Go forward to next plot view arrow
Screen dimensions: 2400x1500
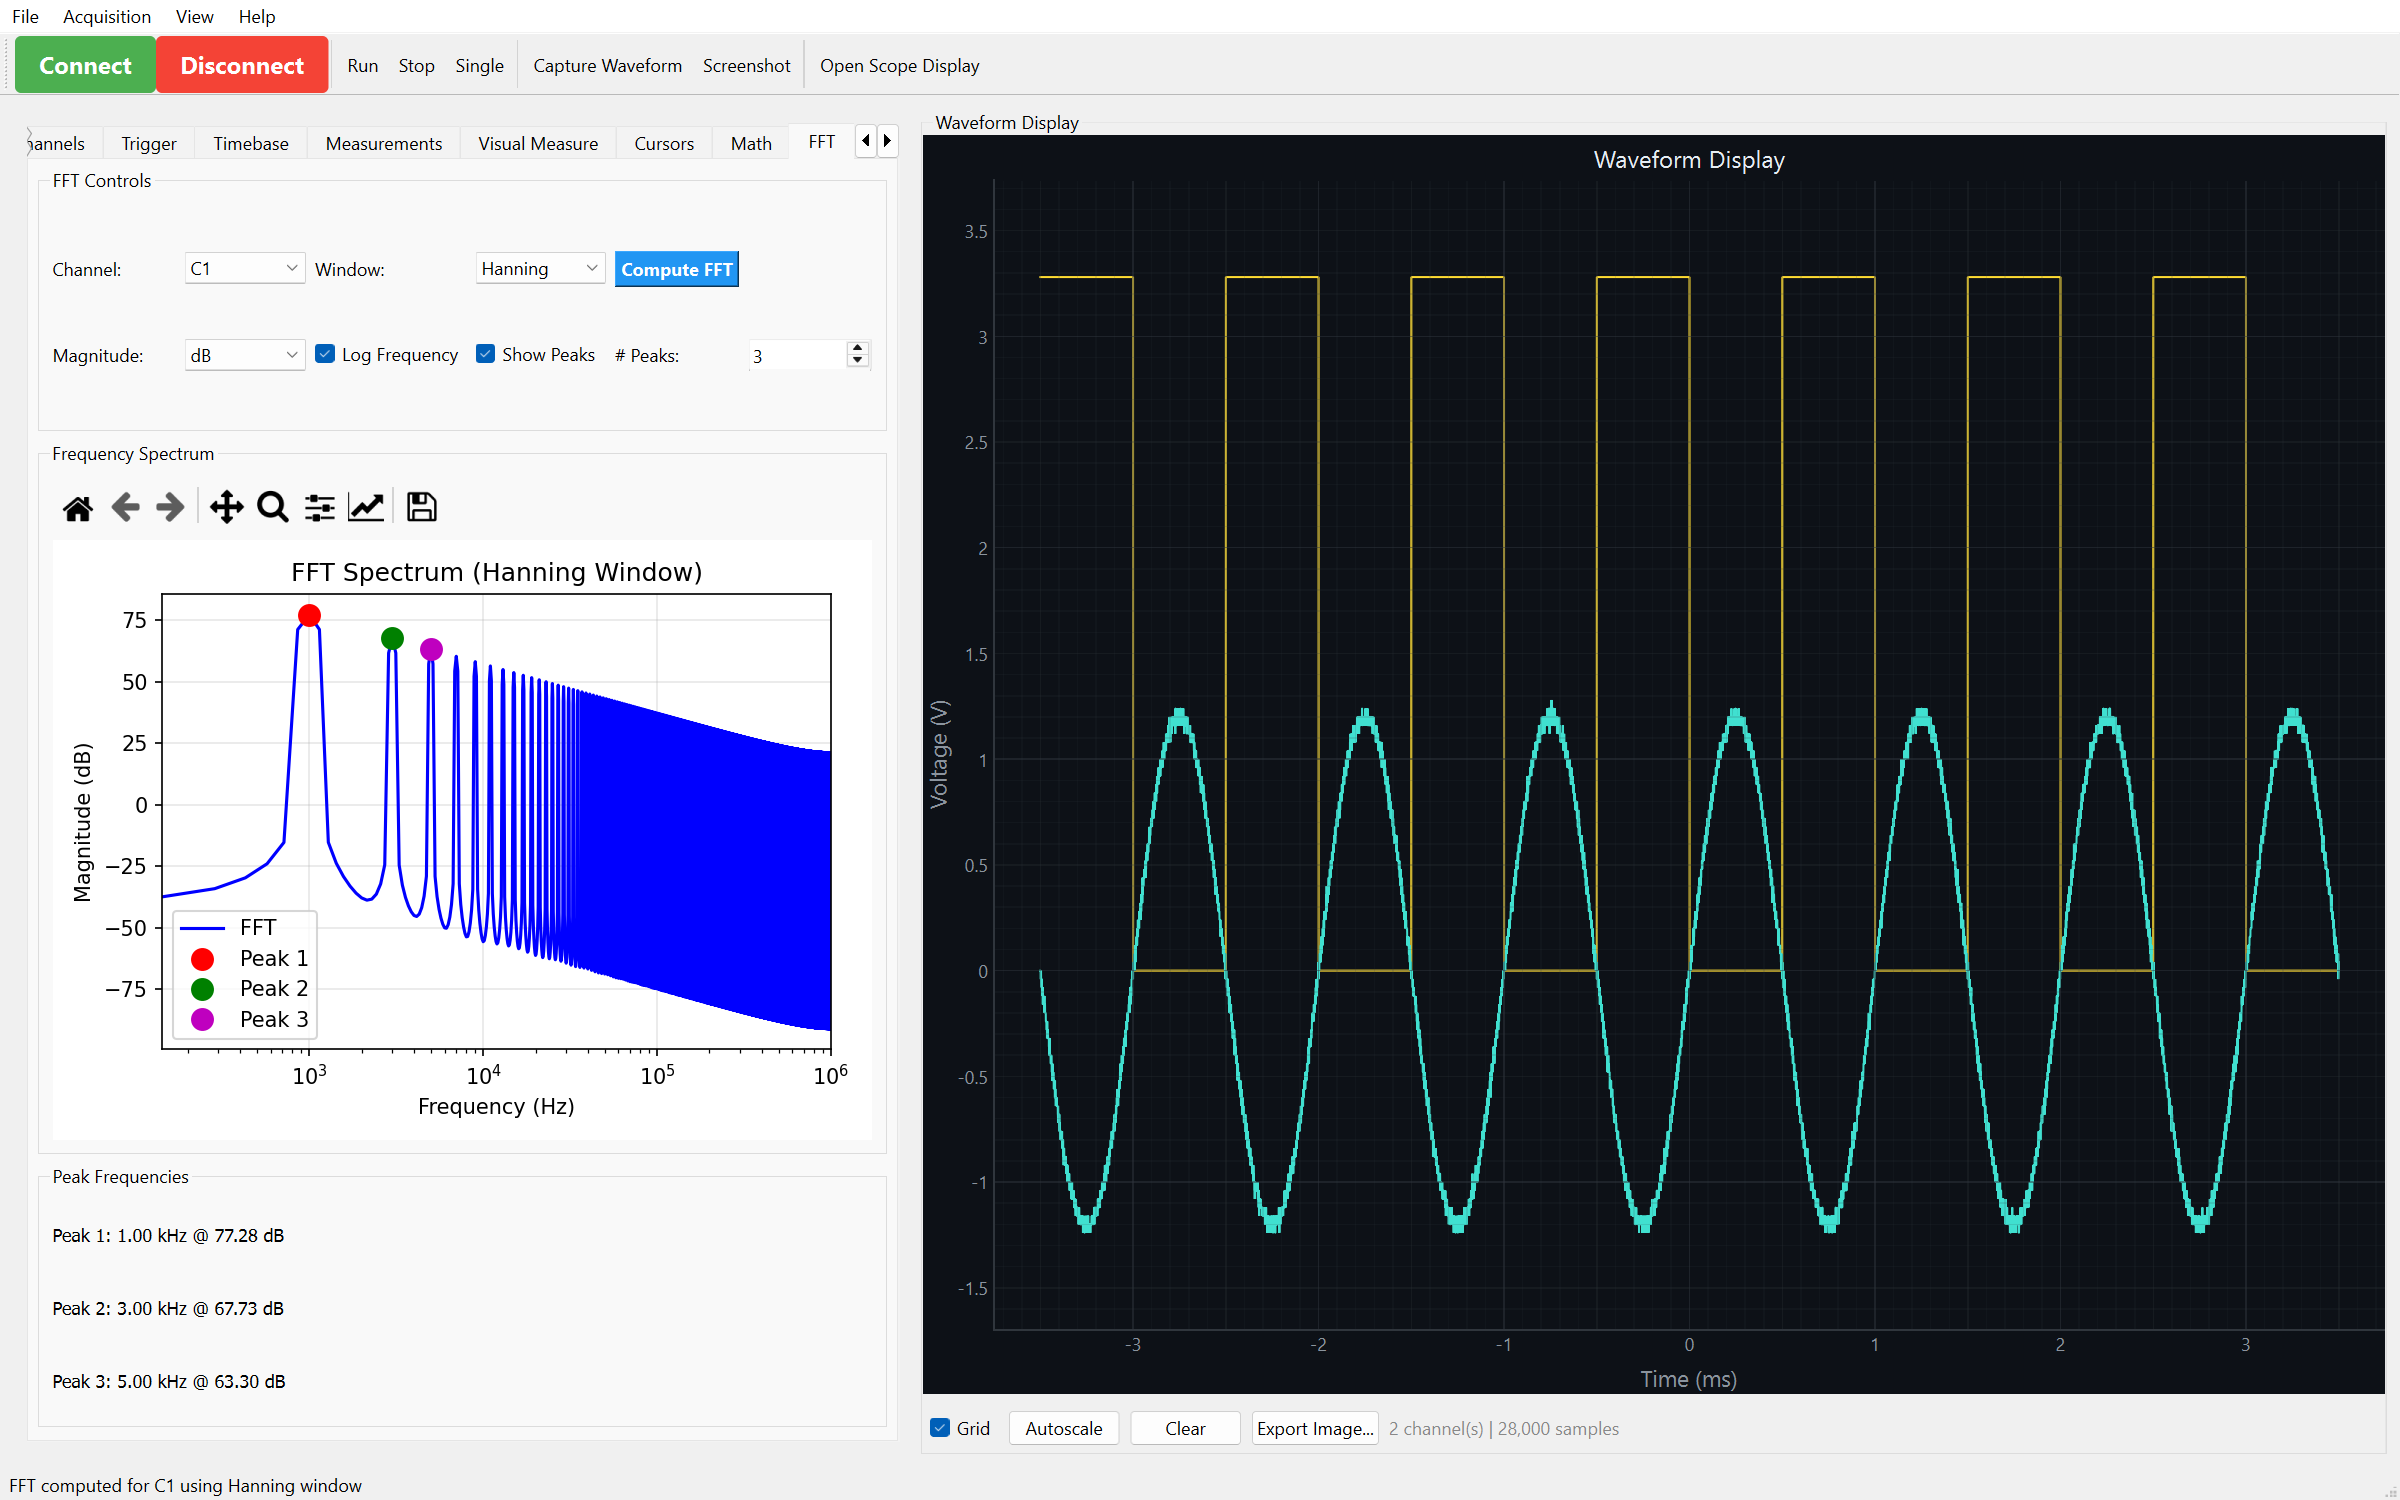point(171,508)
